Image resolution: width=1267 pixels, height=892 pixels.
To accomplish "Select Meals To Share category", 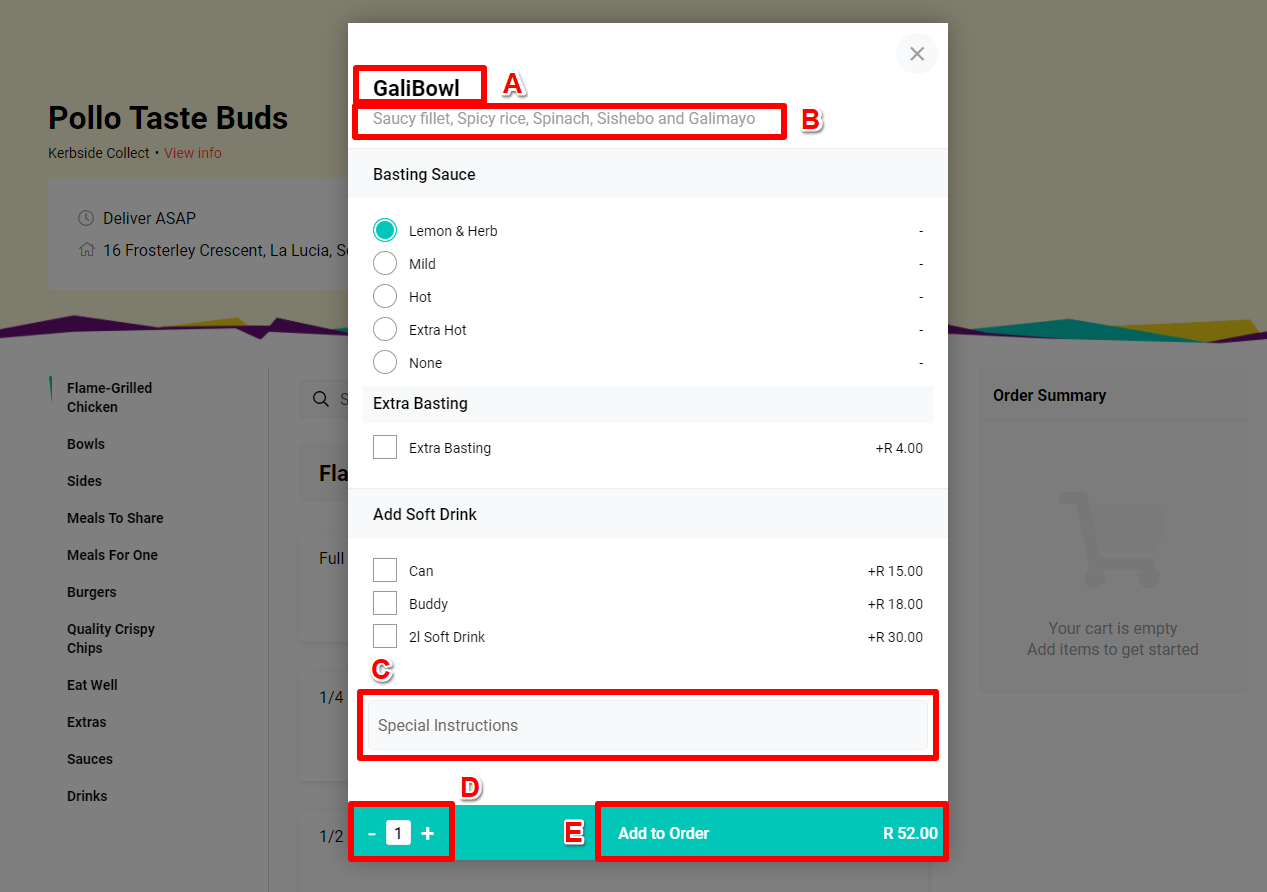I will (115, 518).
